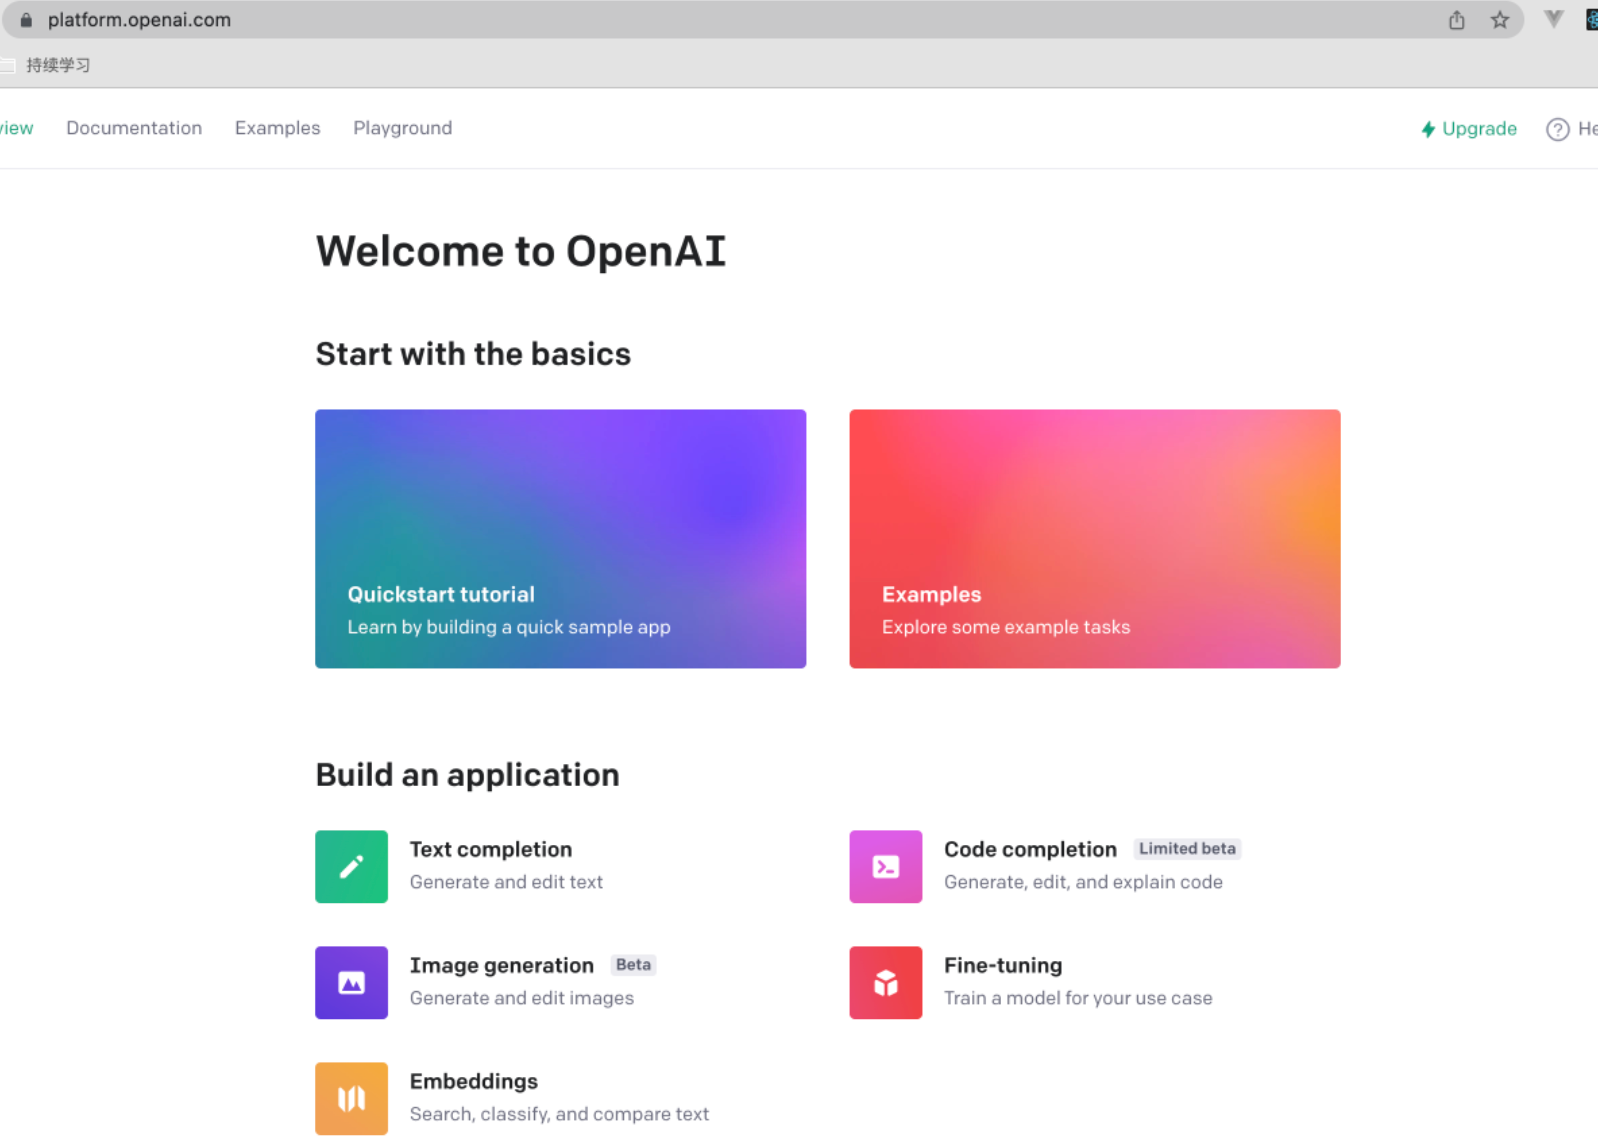Click the pink Code completion terminal icon
The width and height of the screenshot is (1598, 1140).
pos(886,867)
